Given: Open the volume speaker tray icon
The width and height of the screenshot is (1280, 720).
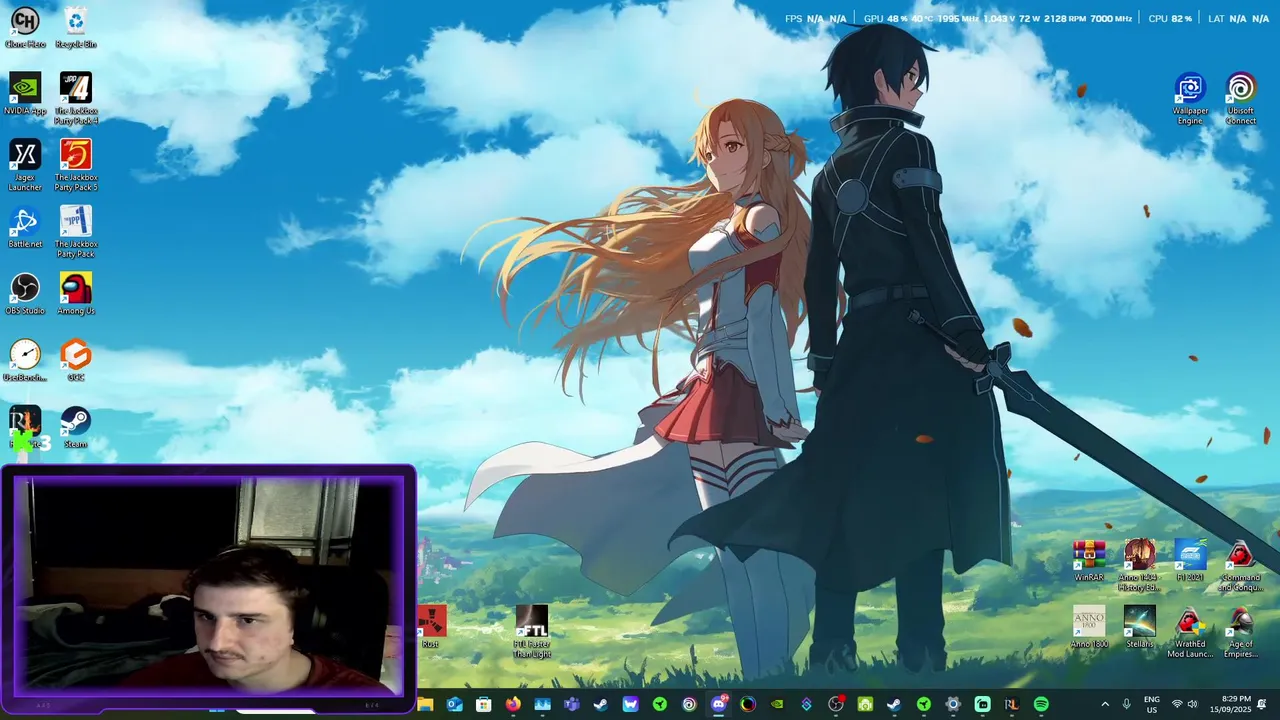Looking at the screenshot, I should click(x=1192, y=704).
